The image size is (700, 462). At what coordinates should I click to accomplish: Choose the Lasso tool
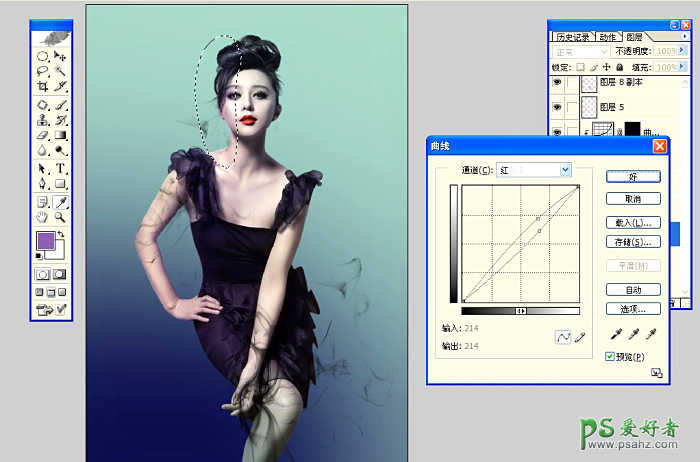pos(43,71)
